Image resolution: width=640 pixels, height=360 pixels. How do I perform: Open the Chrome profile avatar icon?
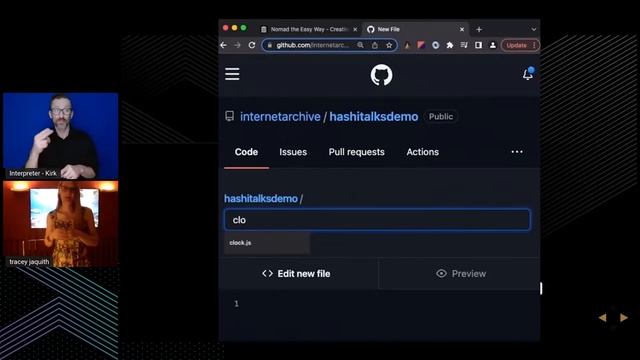(x=493, y=45)
